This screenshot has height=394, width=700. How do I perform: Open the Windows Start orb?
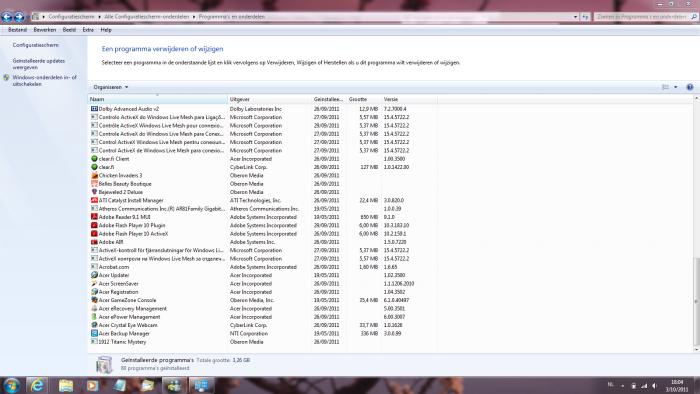[x=11, y=385]
